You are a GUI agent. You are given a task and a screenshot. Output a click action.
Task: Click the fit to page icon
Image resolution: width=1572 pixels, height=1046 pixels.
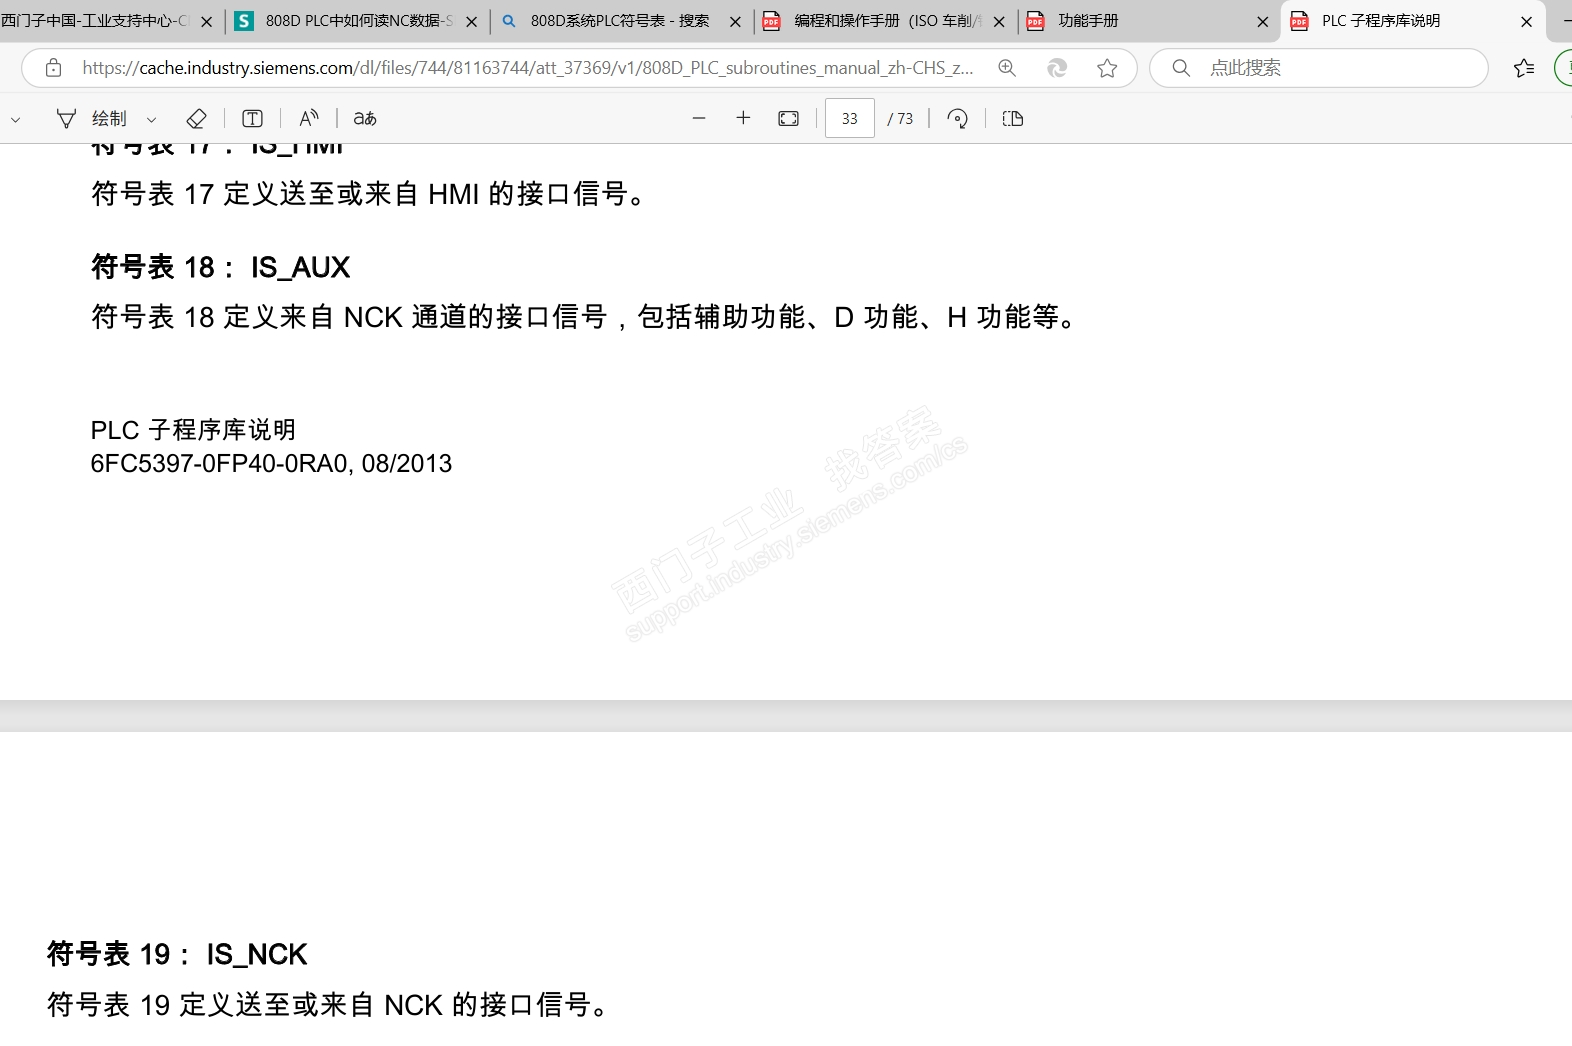tap(788, 119)
